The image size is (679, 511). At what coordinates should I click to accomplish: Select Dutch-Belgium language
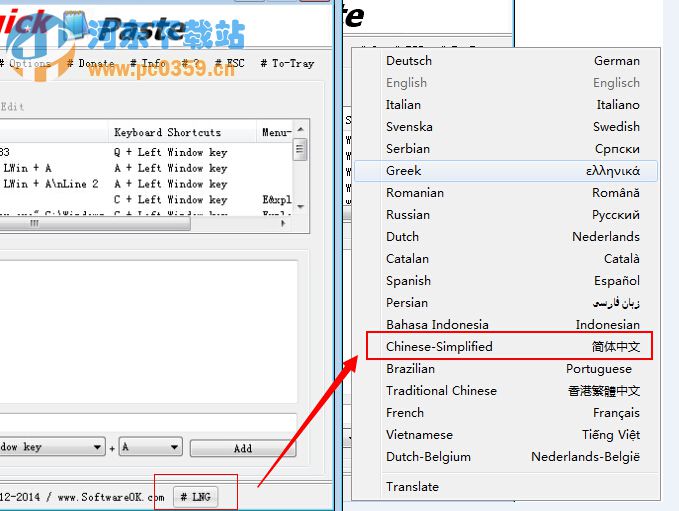point(506,457)
